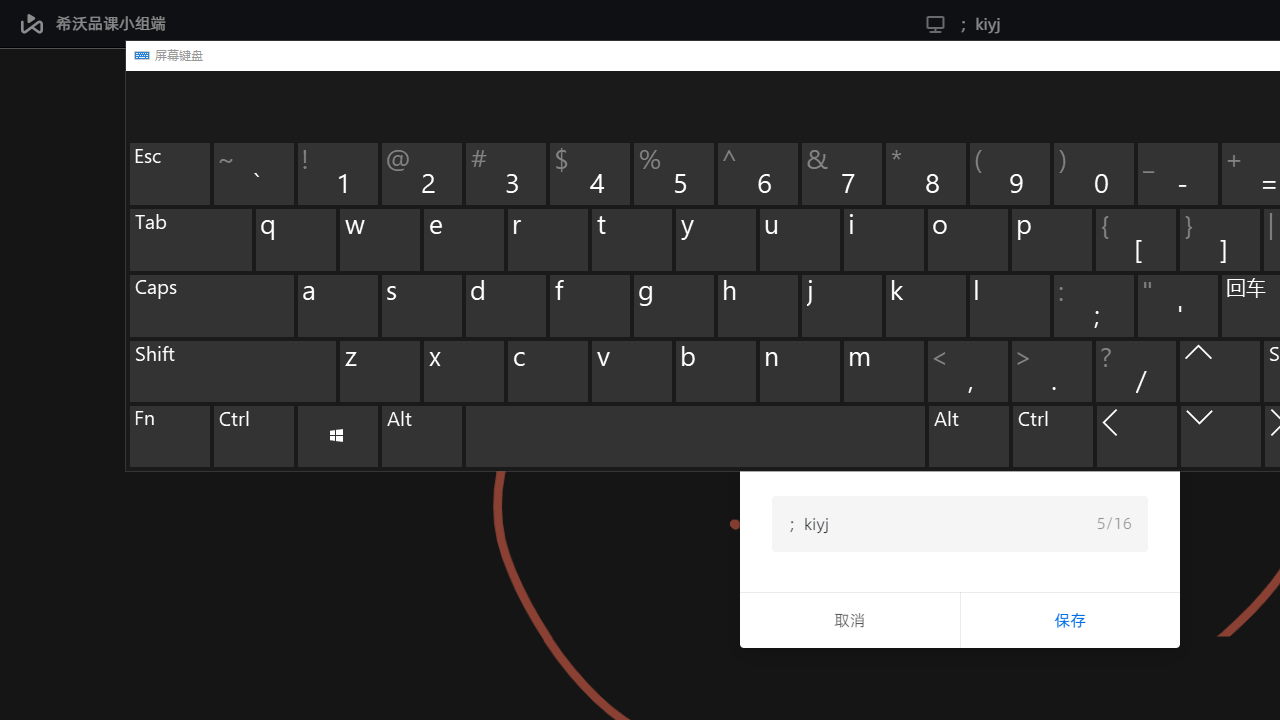Viewport: 1280px width, 720px height.
Task: Toggle the Caps lock key
Action: click(212, 306)
